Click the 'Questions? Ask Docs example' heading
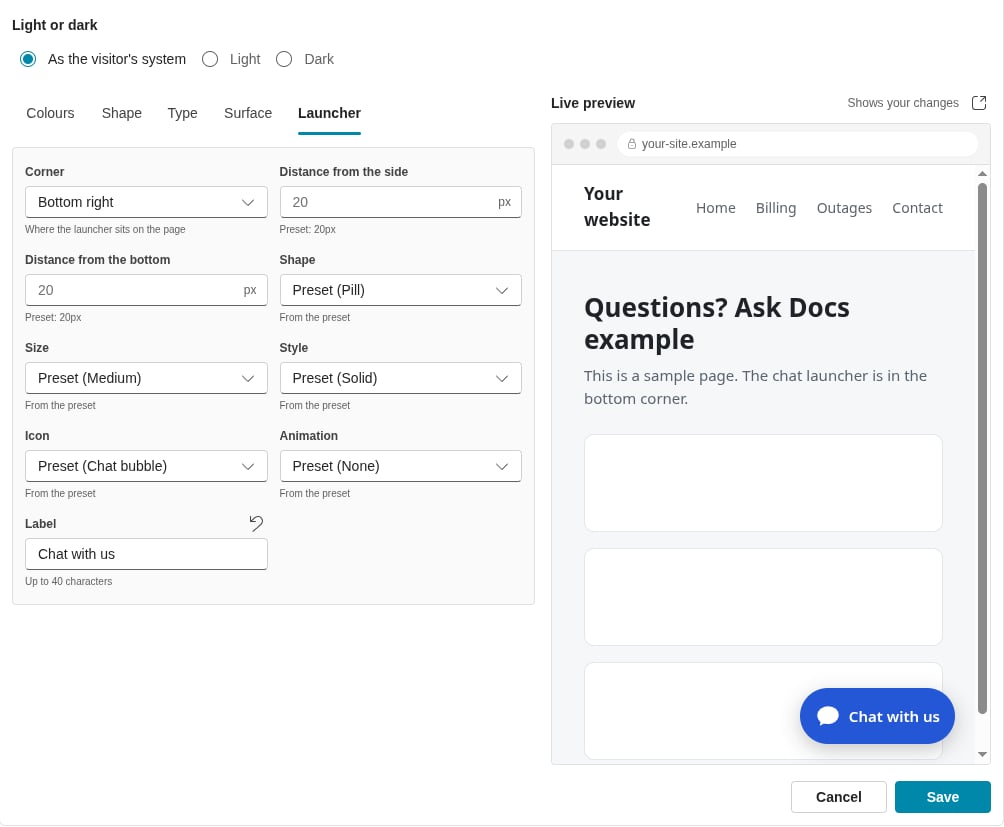This screenshot has width=1004, height=827. pos(717,324)
